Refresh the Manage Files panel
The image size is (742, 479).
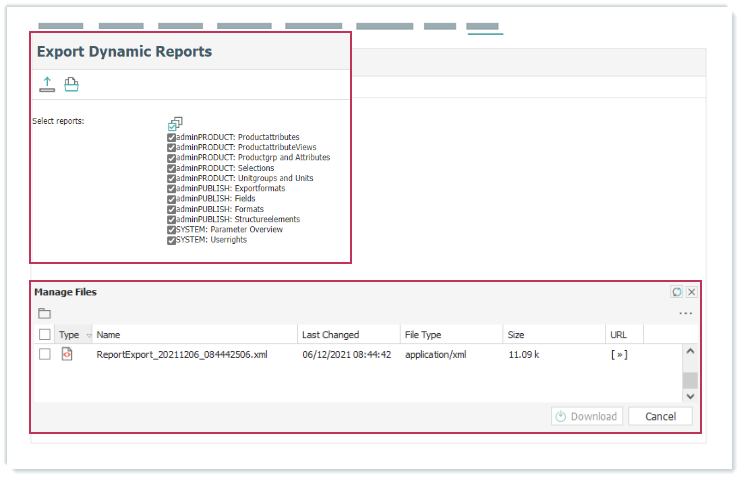click(676, 292)
